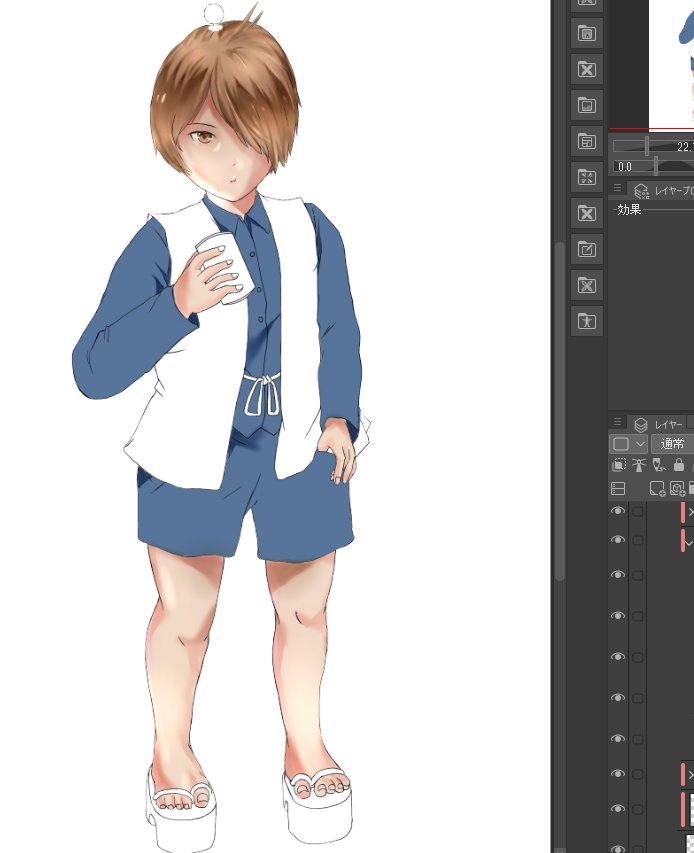
Task: Tick checkbox beside lower collapsed folder
Action: pyautogui.click(x=638, y=774)
